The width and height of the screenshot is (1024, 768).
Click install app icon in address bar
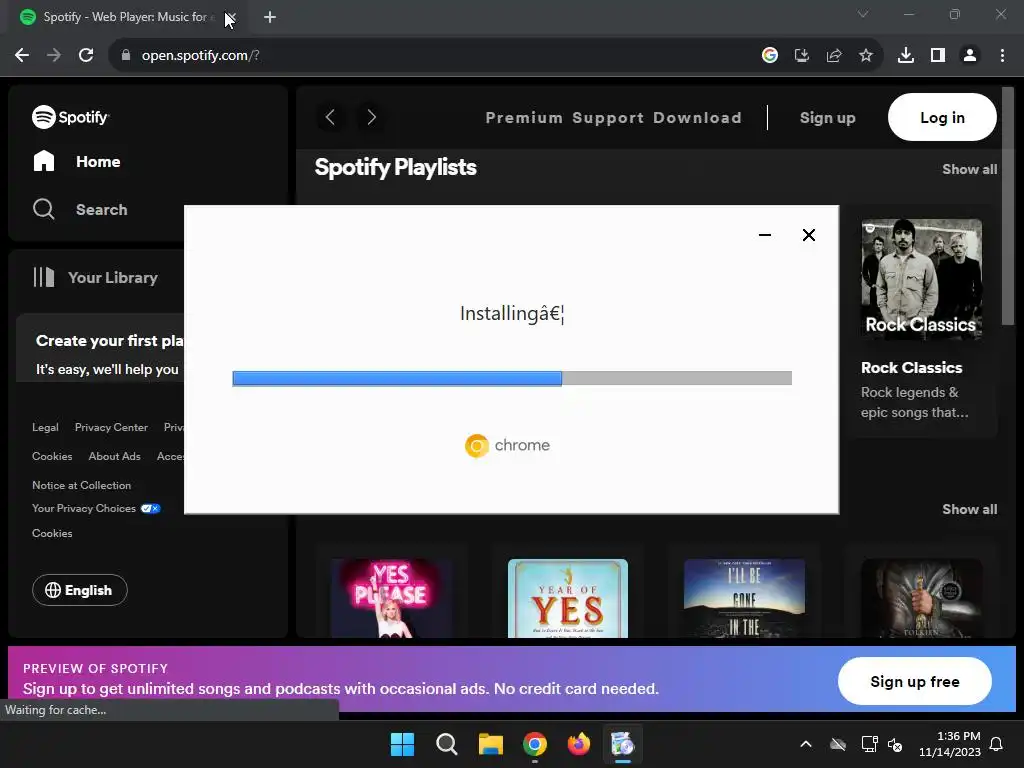(801, 56)
